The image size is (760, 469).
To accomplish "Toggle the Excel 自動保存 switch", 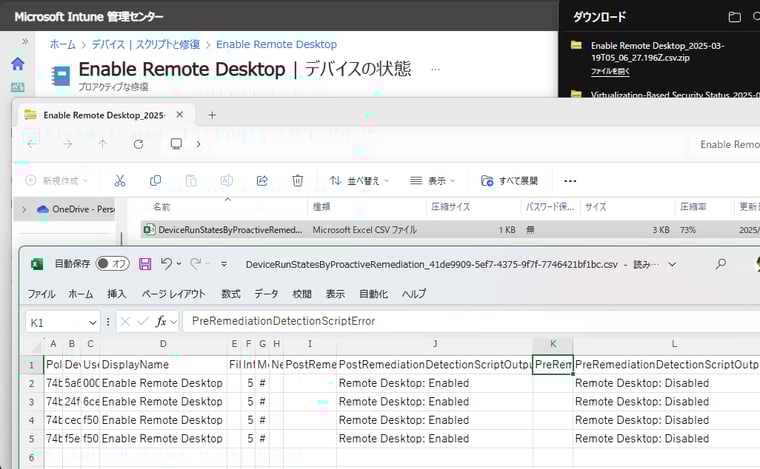I will (x=112, y=264).
